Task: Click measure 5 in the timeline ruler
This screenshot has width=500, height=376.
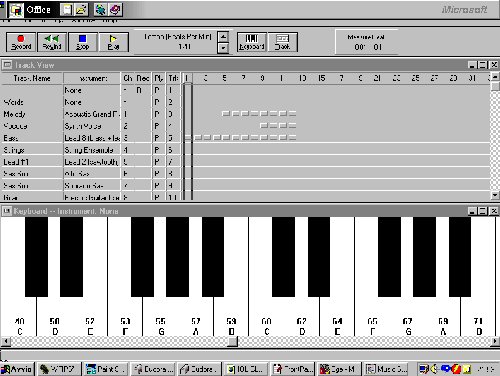Action: click(224, 78)
